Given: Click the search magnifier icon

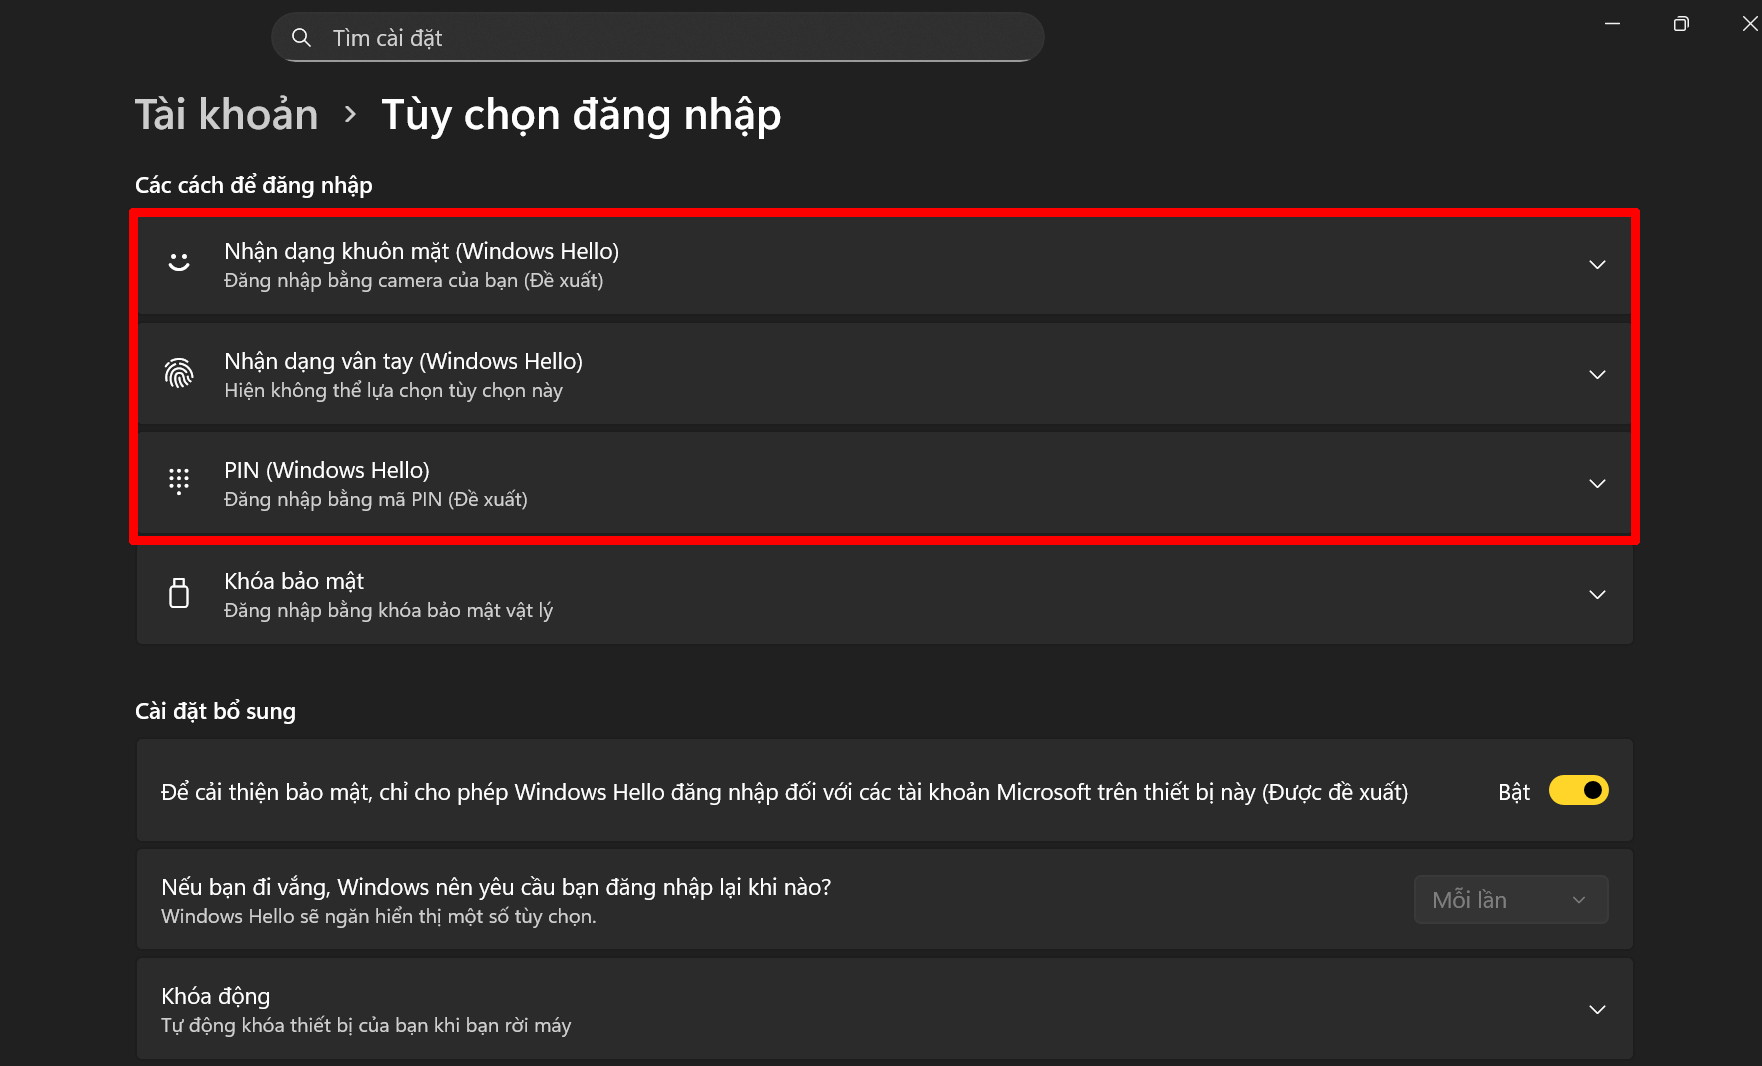Looking at the screenshot, I should [x=301, y=38].
